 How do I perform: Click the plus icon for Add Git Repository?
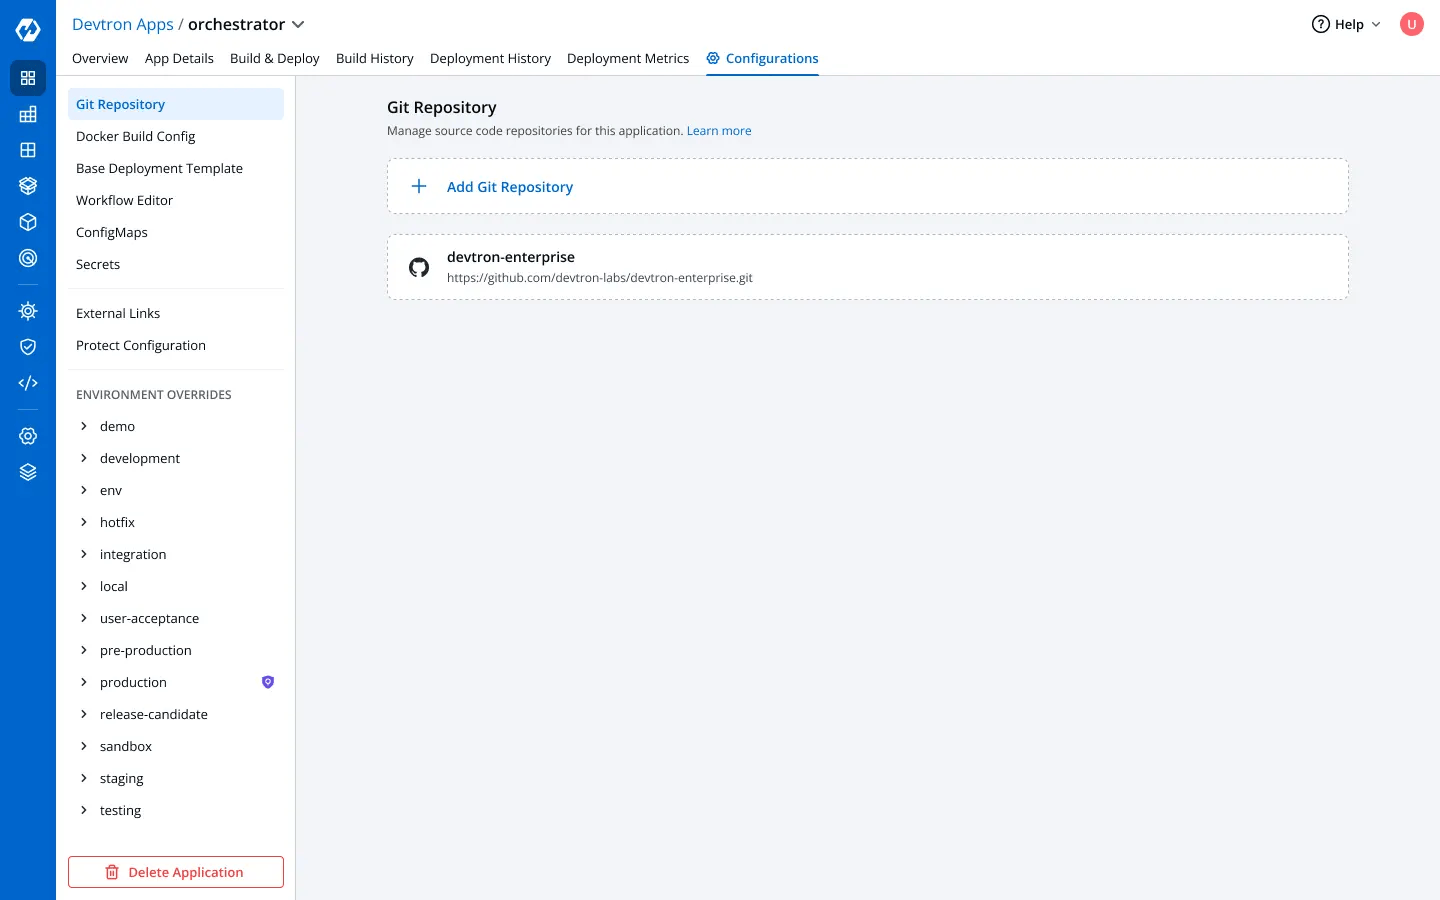point(419,186)
